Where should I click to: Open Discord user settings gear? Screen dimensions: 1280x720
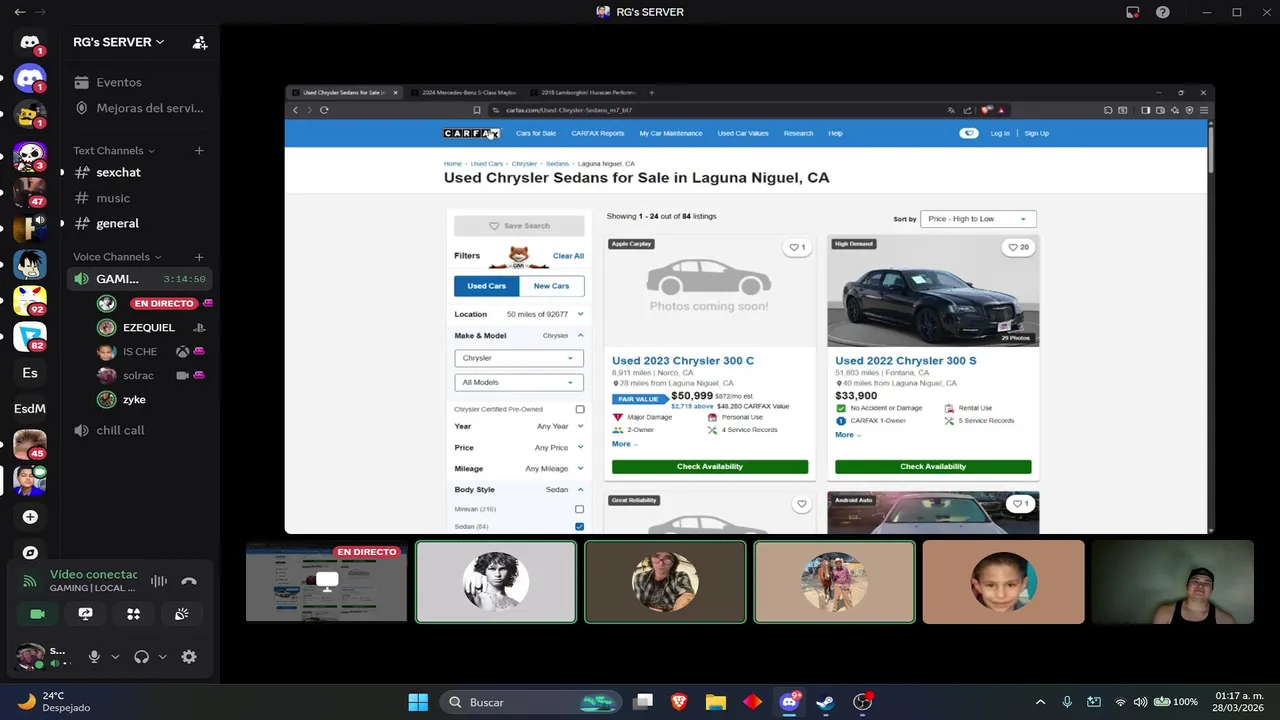pos(189,657)
